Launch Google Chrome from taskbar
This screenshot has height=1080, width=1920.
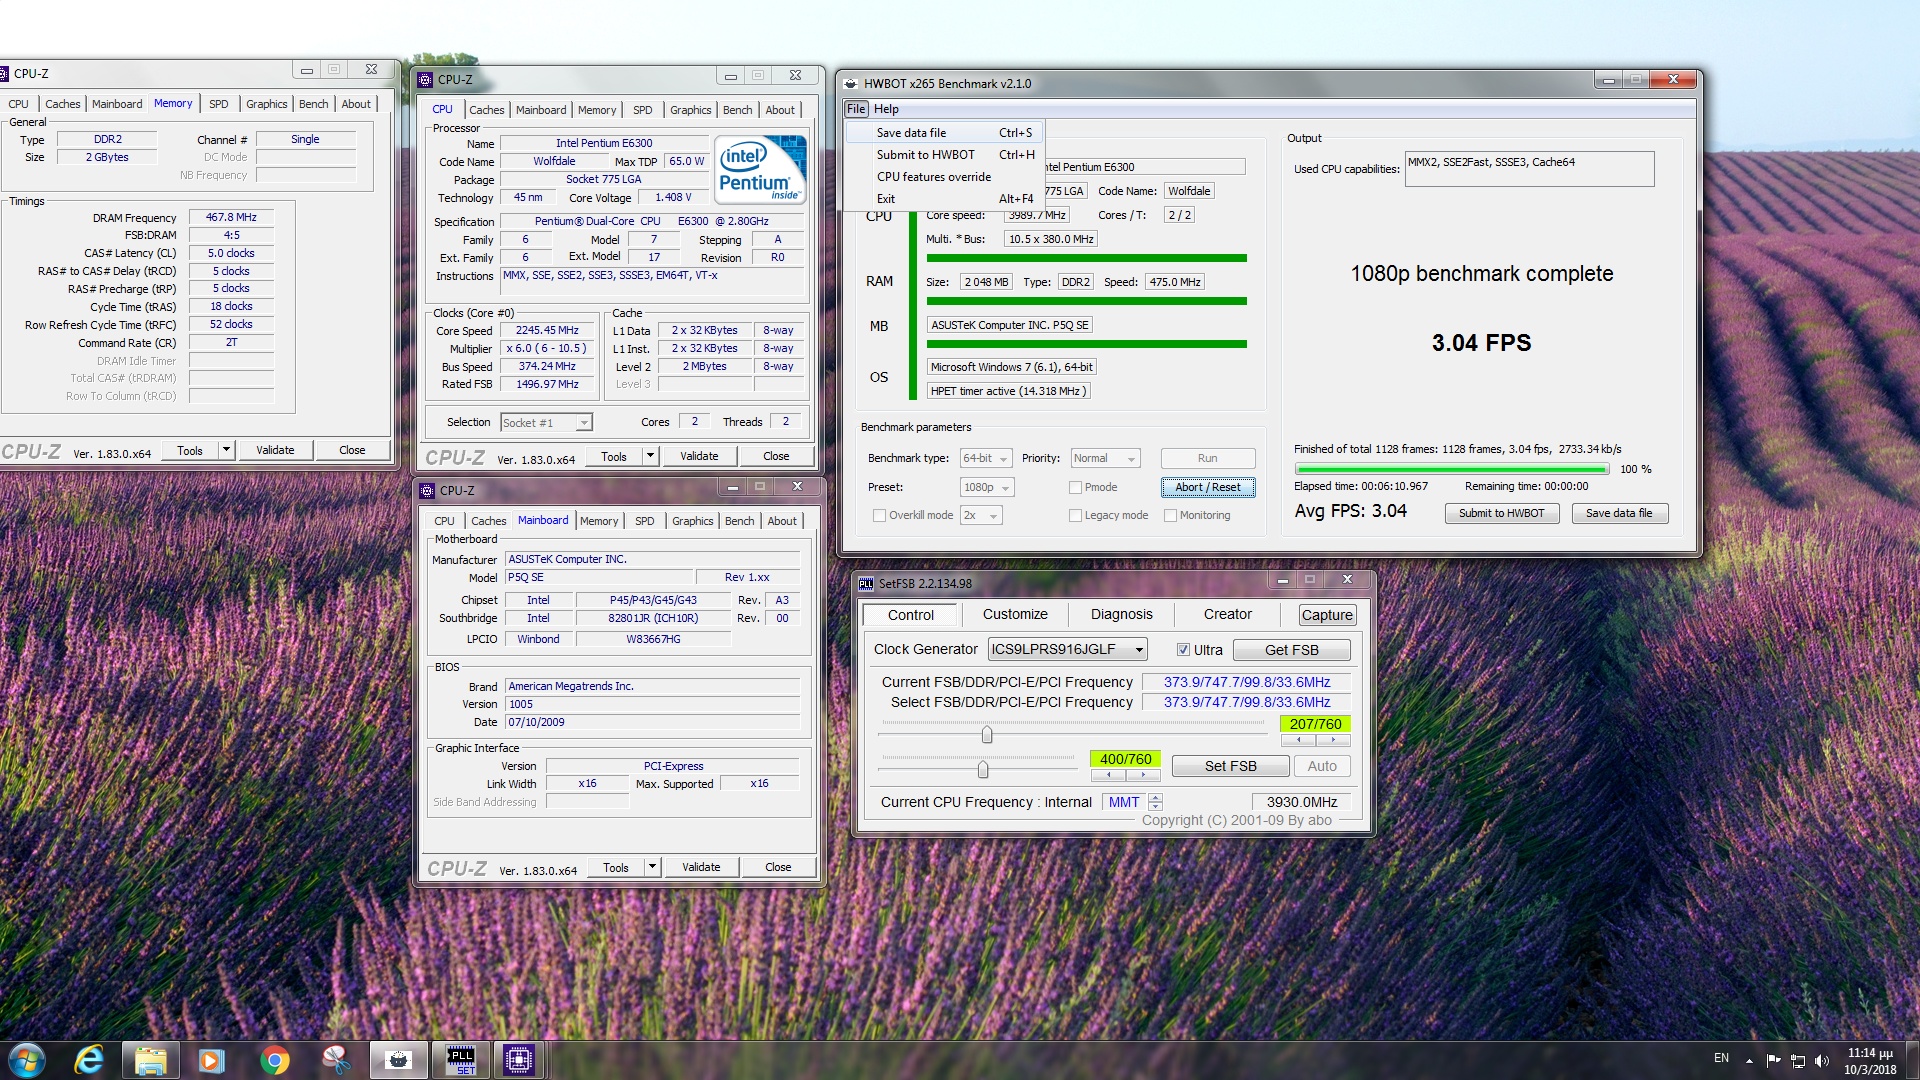(x=274, y=1060)
